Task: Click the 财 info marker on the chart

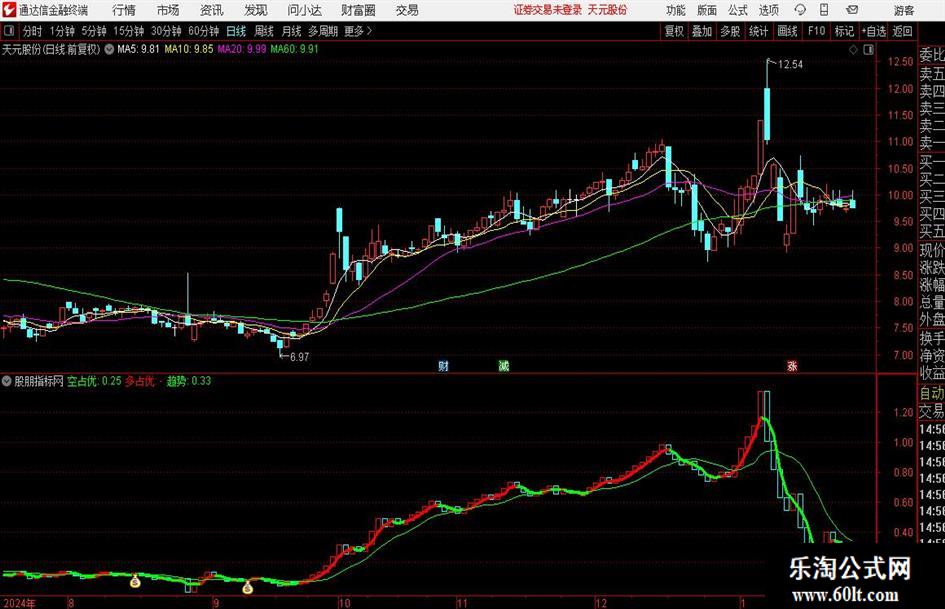Action: point(444,365)
